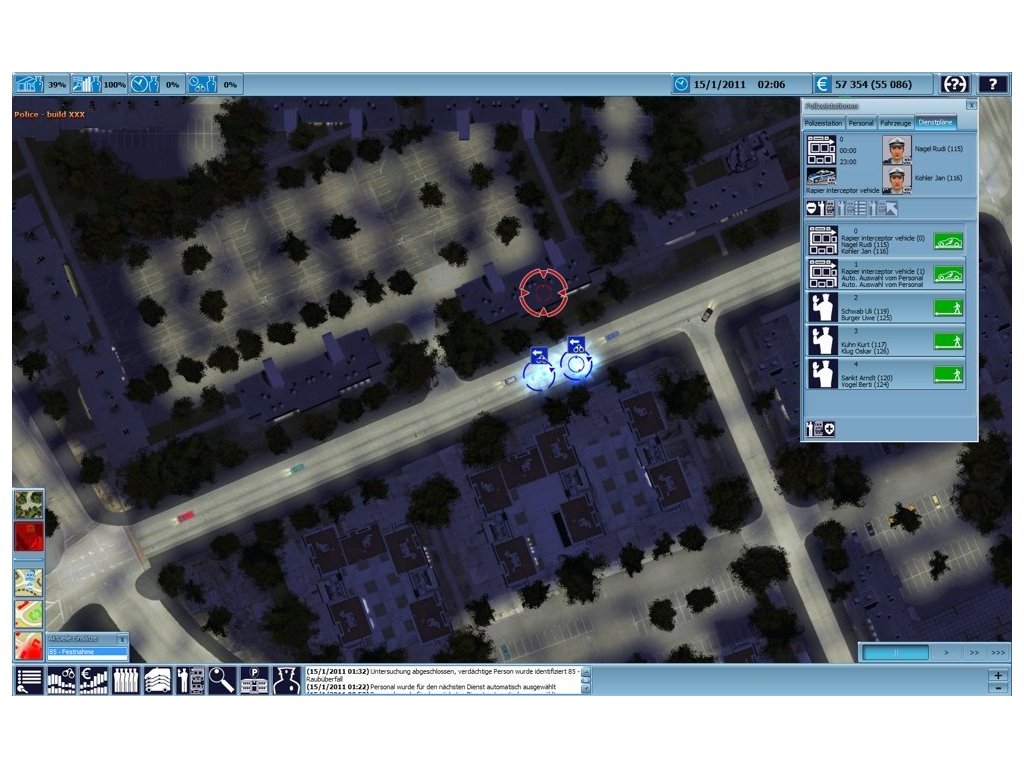
Task: Open the police station building icon
Action: (x=254, y=680)
